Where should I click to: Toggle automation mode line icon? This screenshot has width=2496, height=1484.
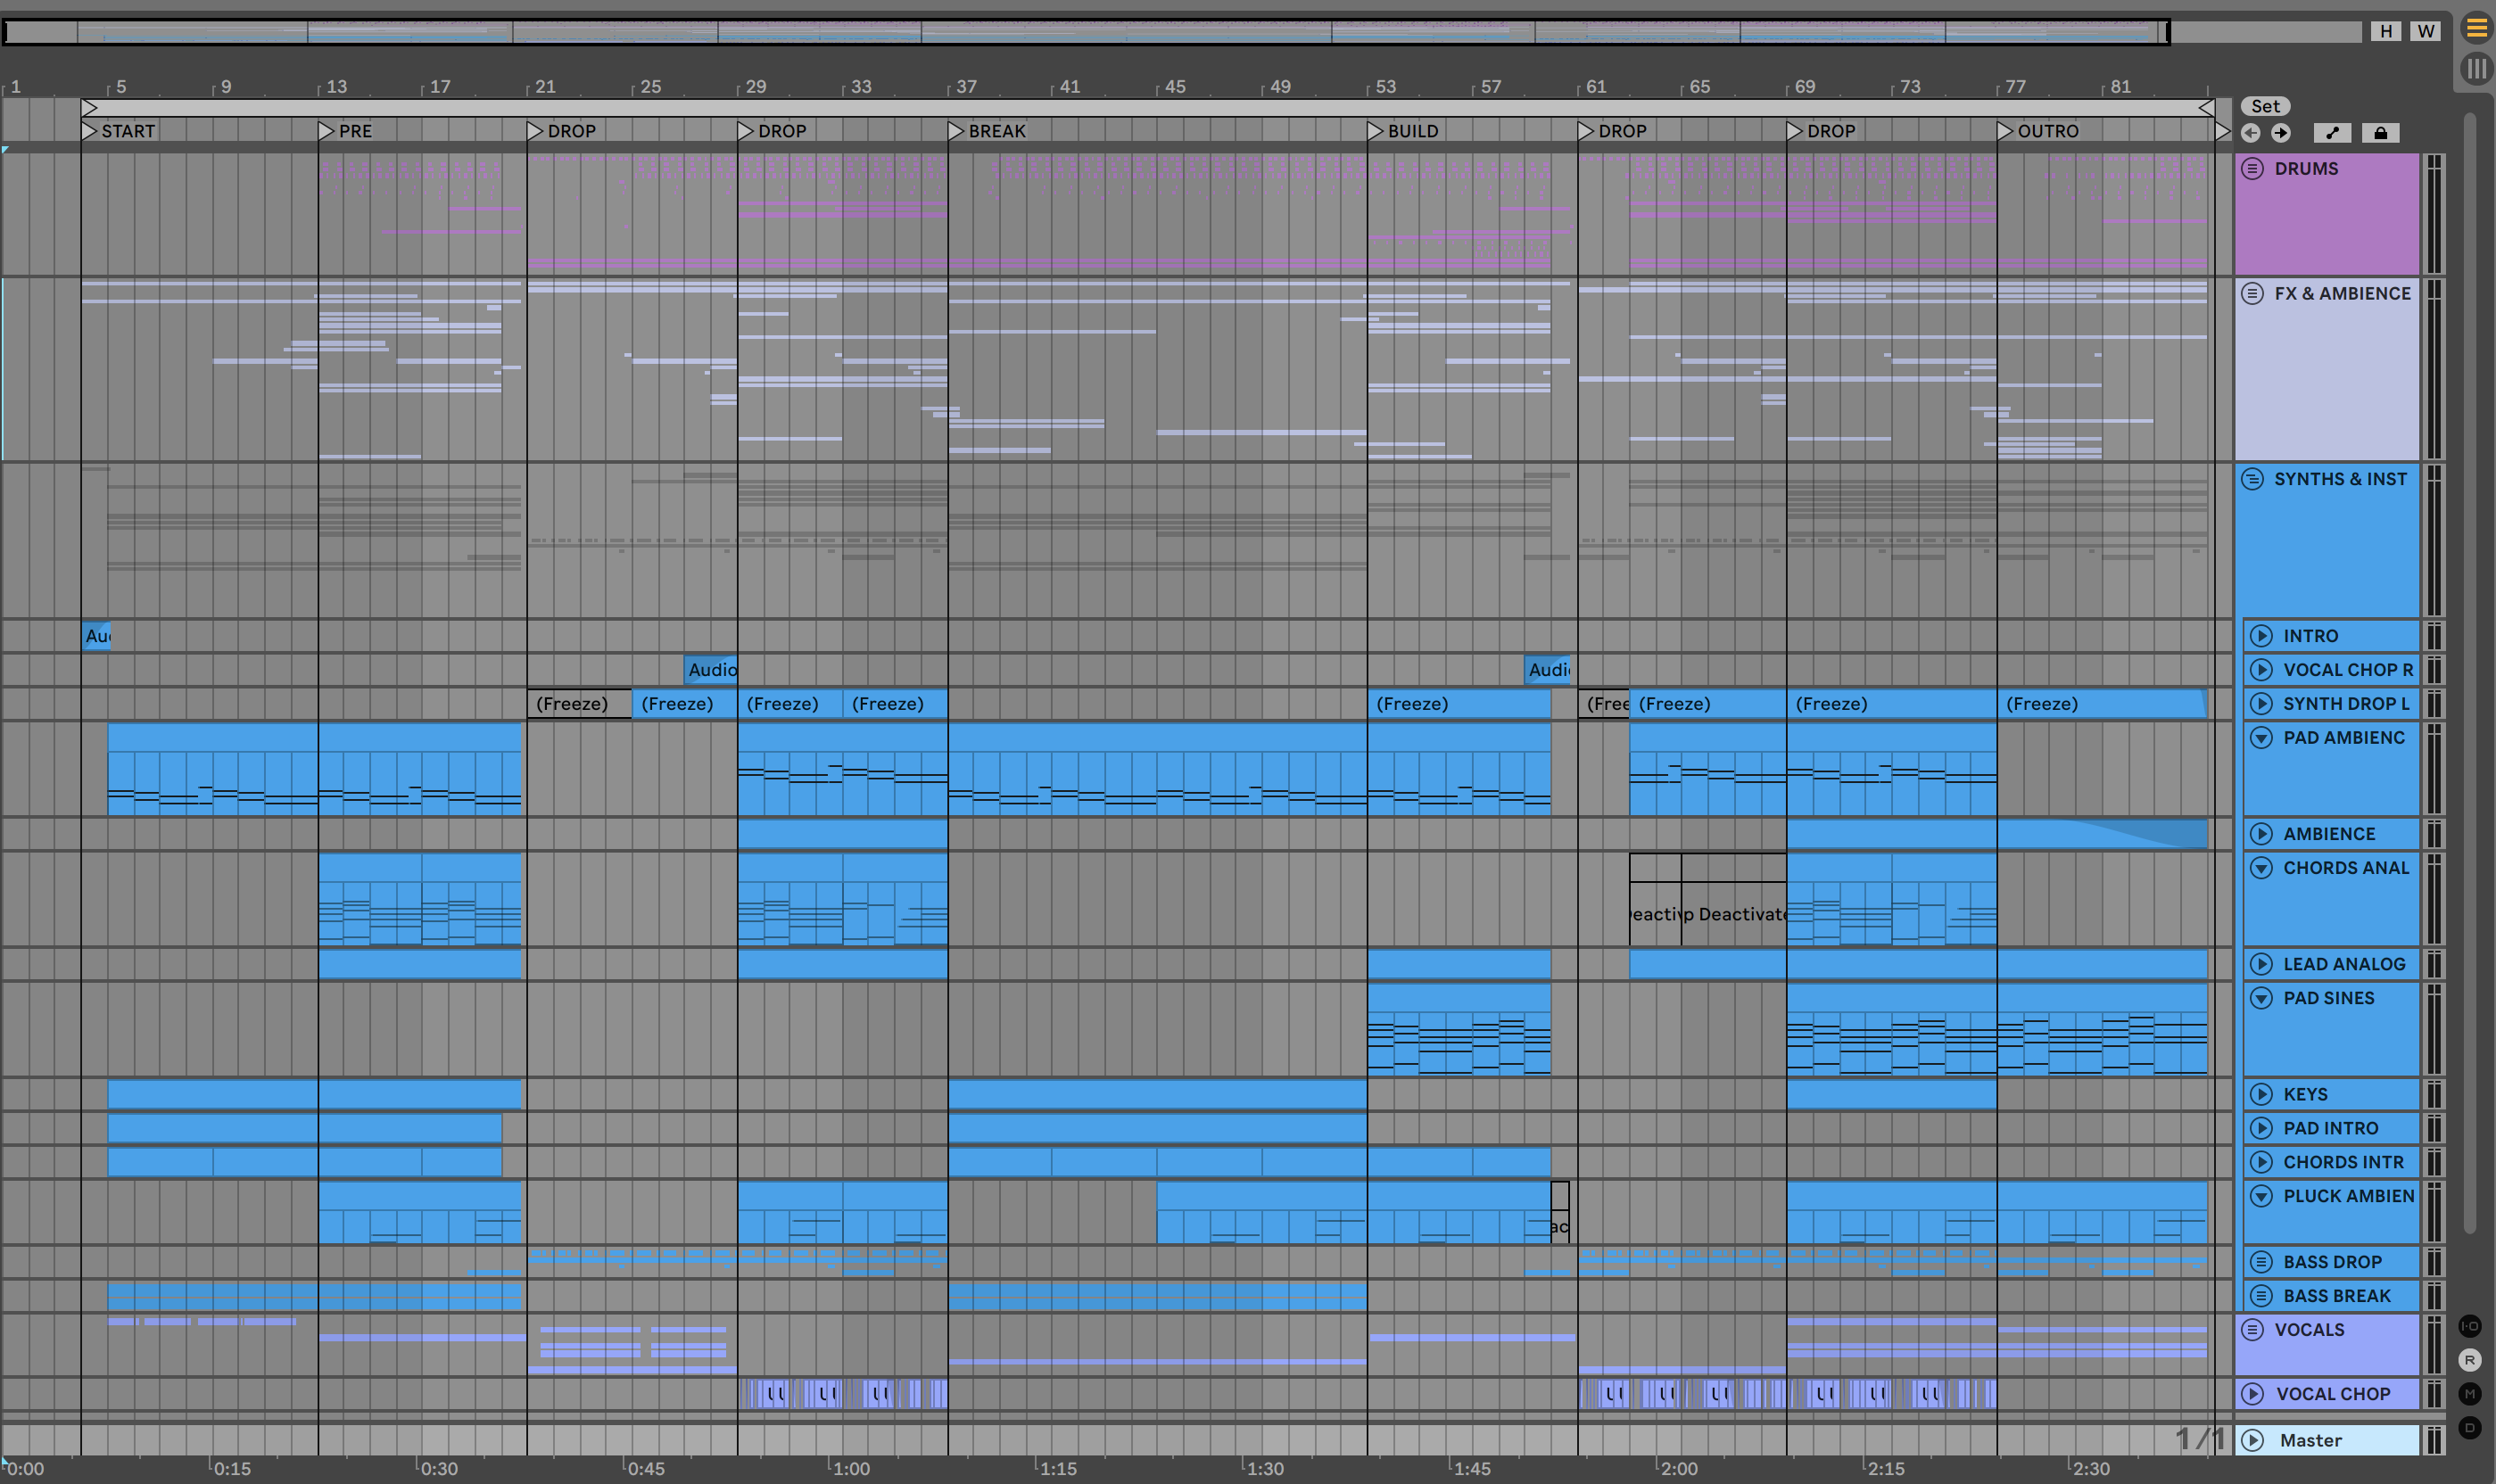[2332, 133]
